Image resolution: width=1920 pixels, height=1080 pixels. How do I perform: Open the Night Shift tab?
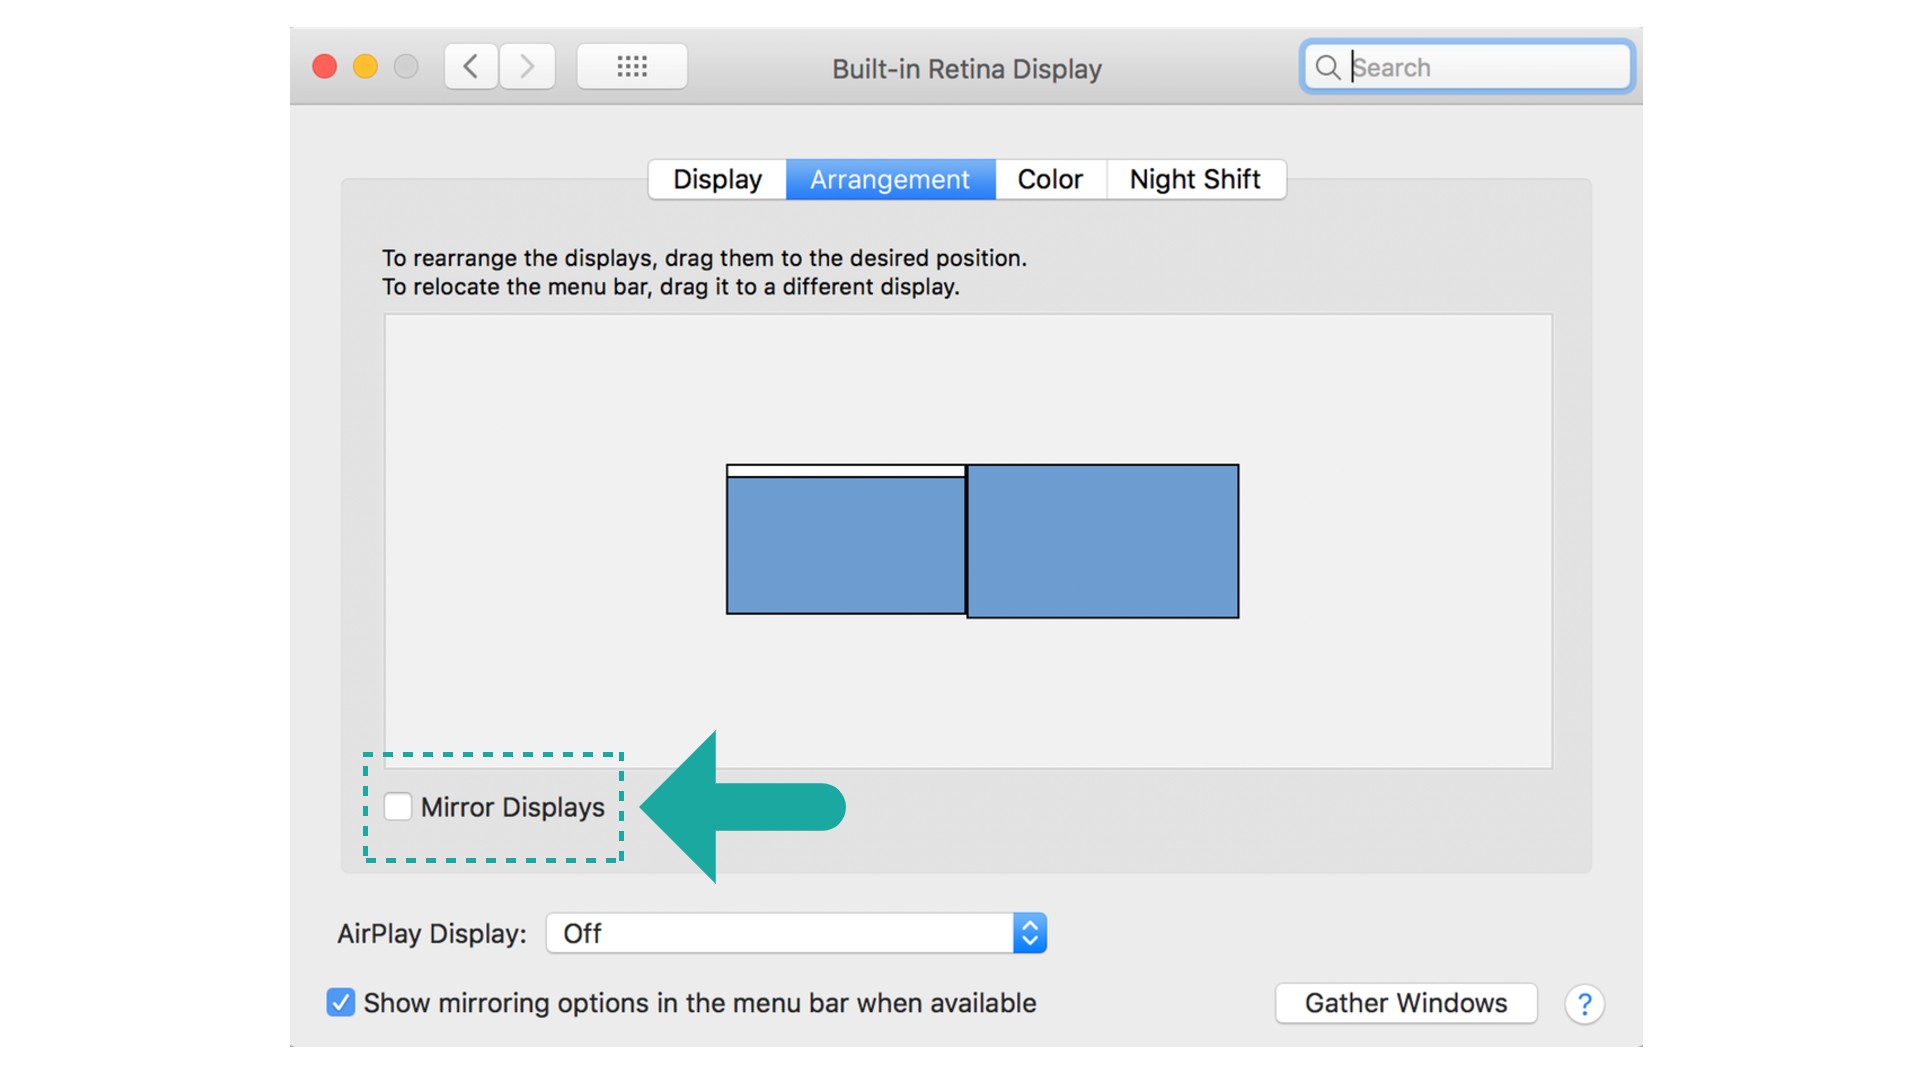coord(1195,180)
